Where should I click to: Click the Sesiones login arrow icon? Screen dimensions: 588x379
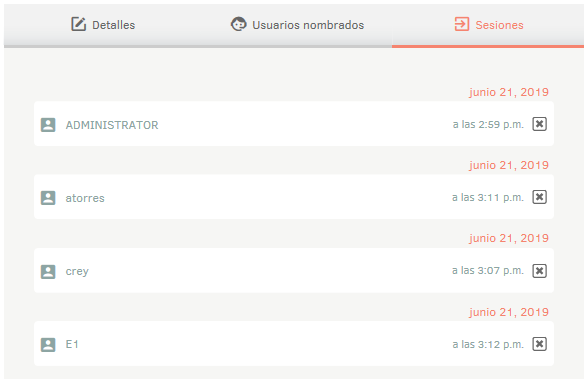(x=462, y=24)
